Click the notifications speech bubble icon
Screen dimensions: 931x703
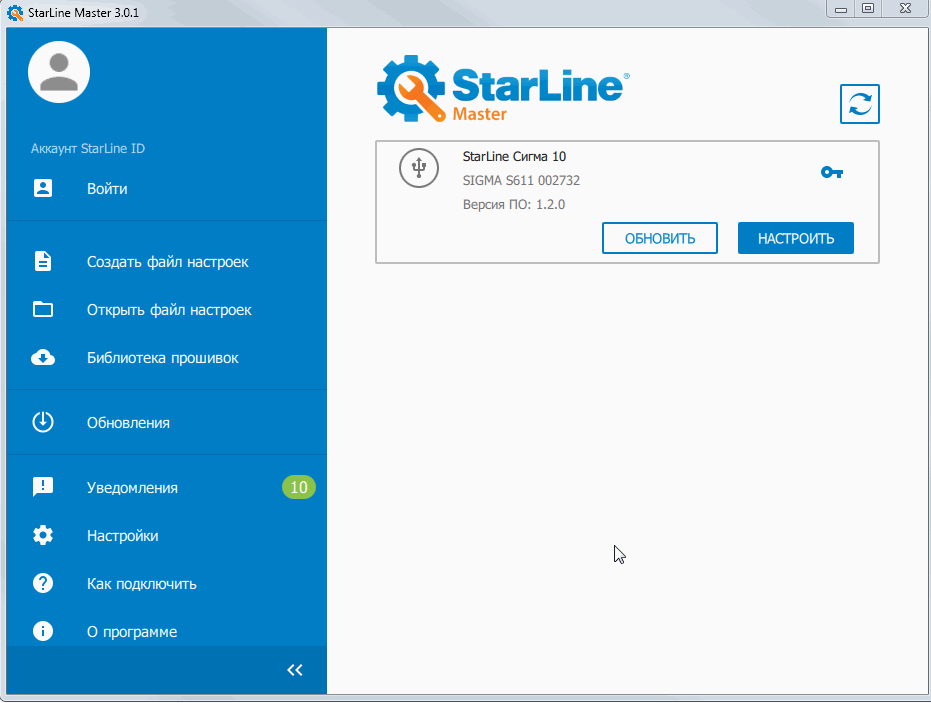(x=43, y=488)
